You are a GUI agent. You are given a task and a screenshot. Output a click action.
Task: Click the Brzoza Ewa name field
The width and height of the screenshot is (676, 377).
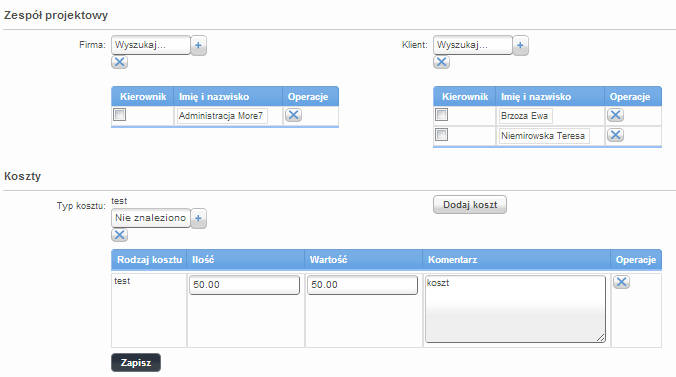(x=526, y=116)
